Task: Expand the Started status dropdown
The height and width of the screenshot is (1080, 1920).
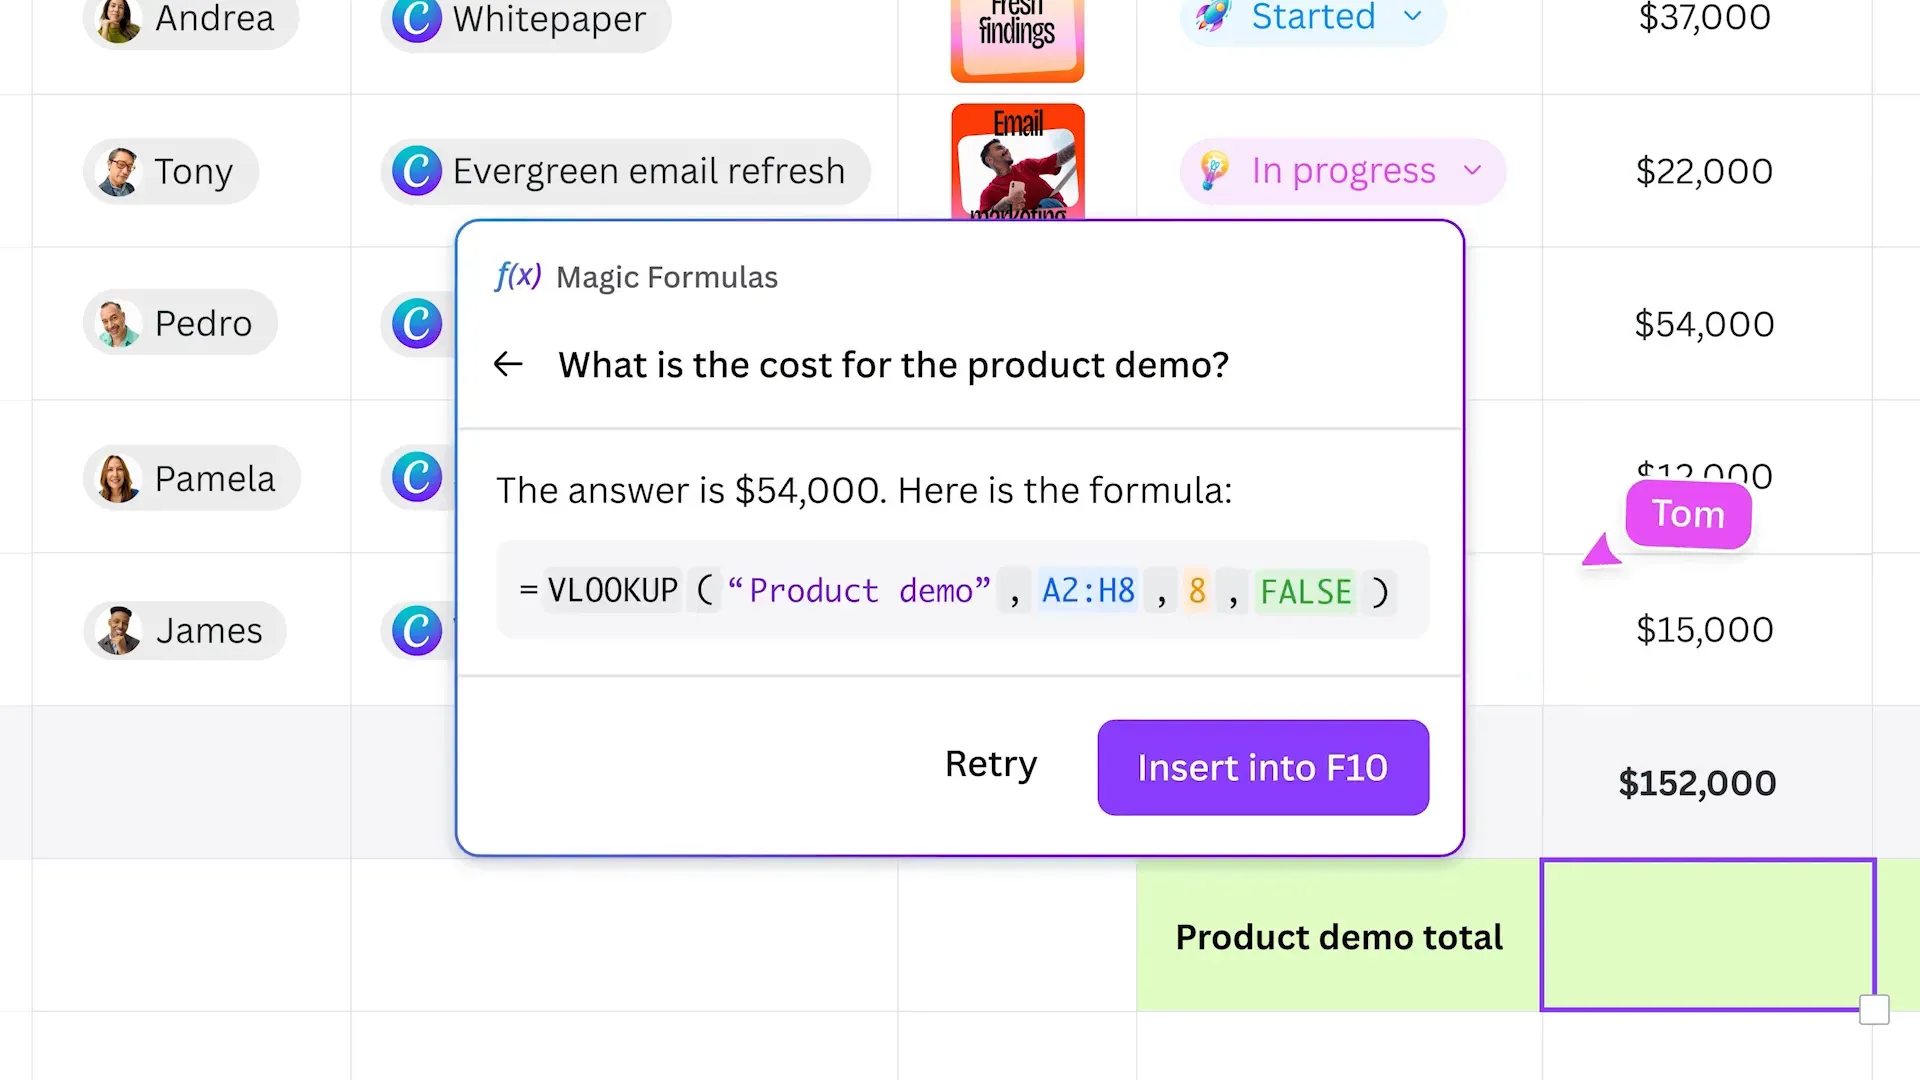Action: pyautogui.click(x=1412, y=16)
